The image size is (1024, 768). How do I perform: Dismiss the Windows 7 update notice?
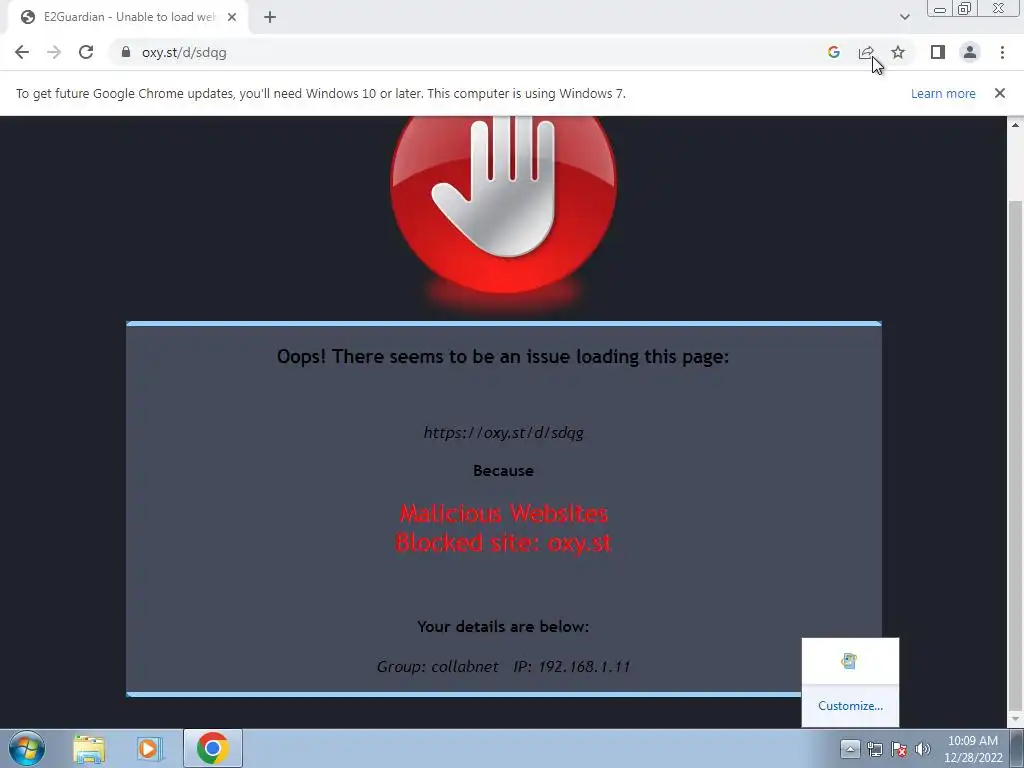(999, 93)
